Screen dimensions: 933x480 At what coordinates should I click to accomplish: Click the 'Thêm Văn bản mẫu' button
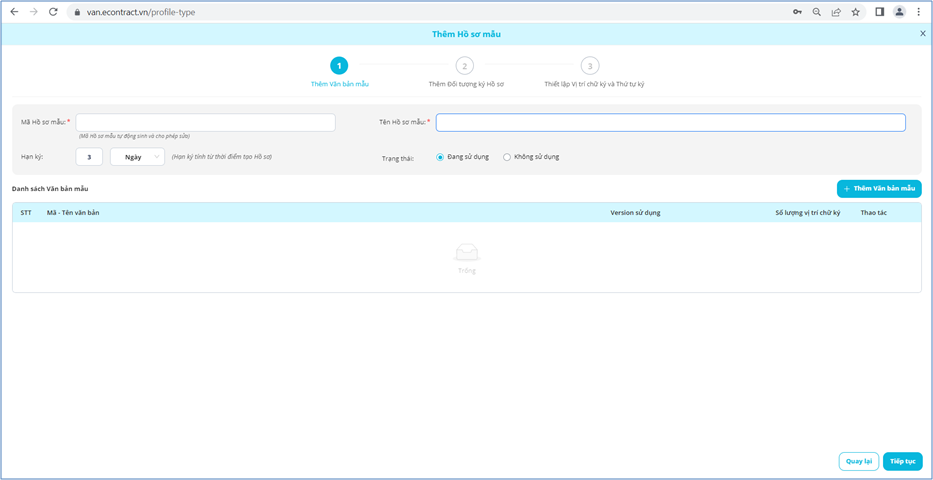[879, 188]
